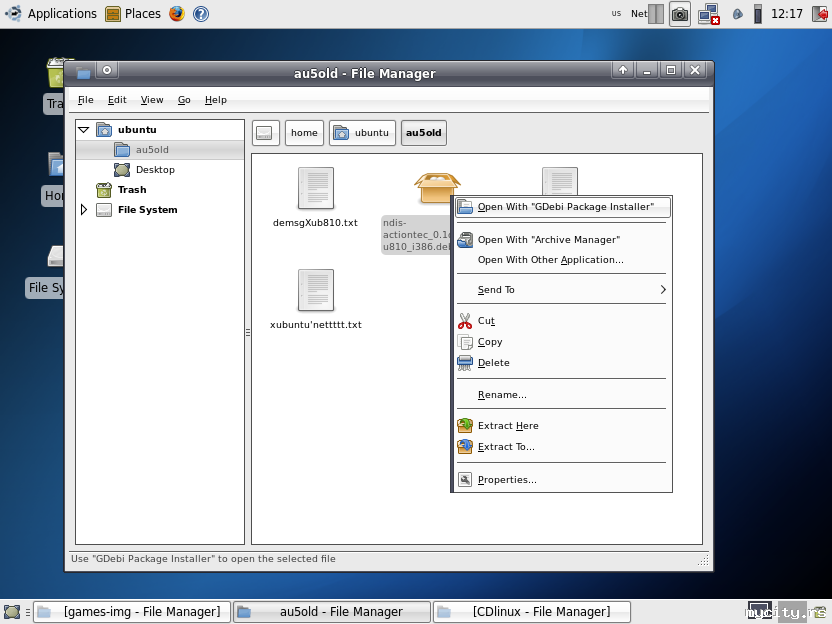Select Extract Here from context menu
Viewport: 832px width, 624px height.
click(x=508, y=426)
